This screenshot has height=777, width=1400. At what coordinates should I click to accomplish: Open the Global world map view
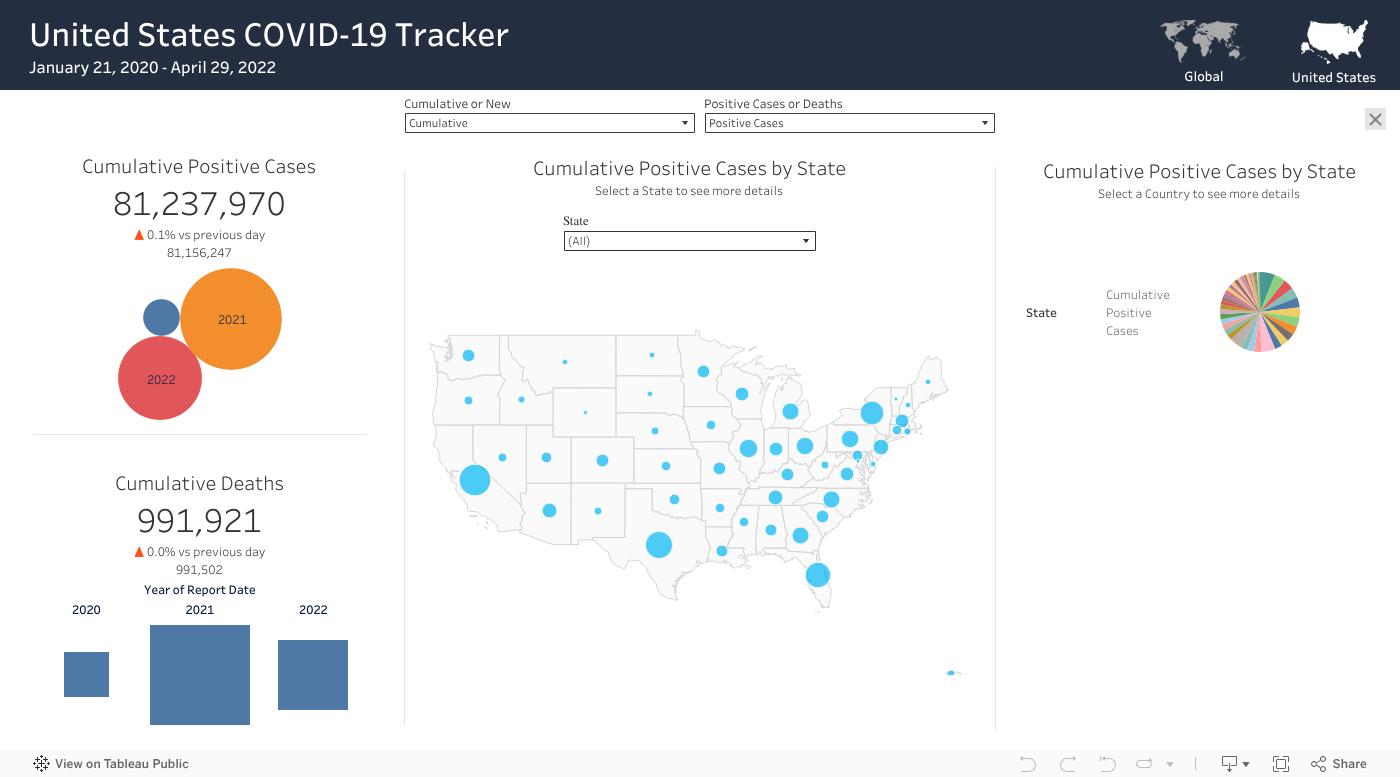click(1203, 43)
